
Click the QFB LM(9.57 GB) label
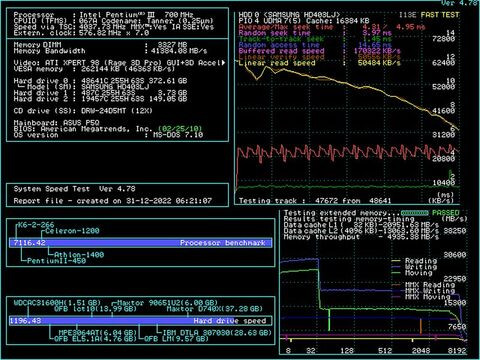tap(176, 339)
